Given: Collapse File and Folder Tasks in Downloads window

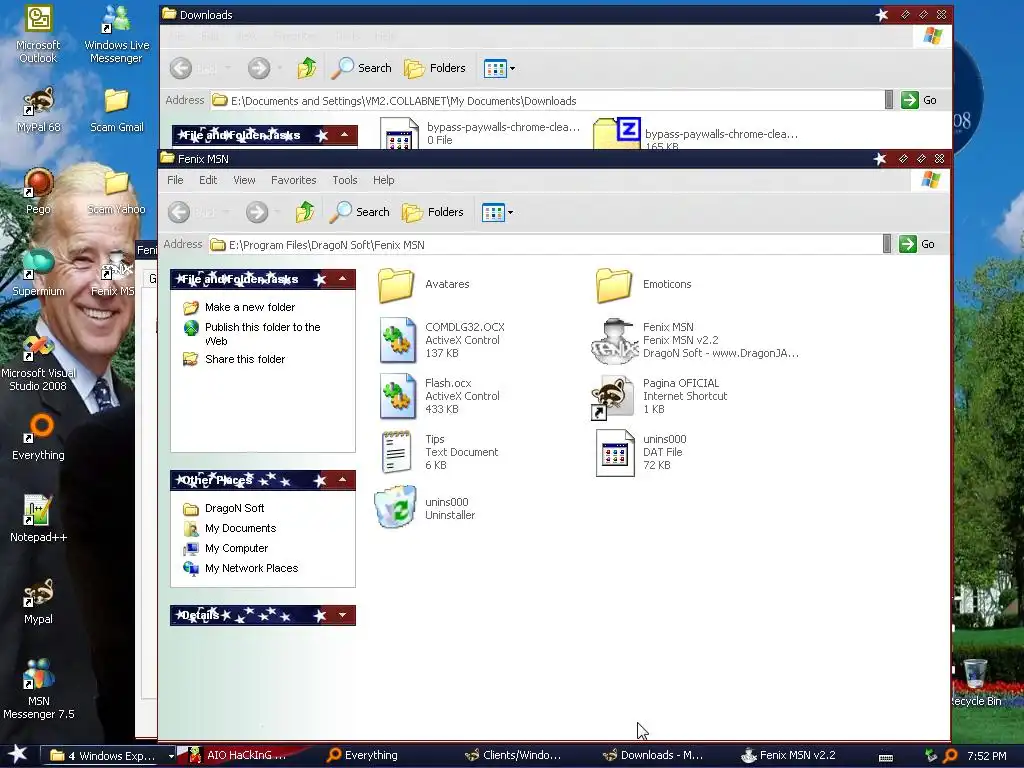Looking at the screenshot, I should tap(345, 135).
